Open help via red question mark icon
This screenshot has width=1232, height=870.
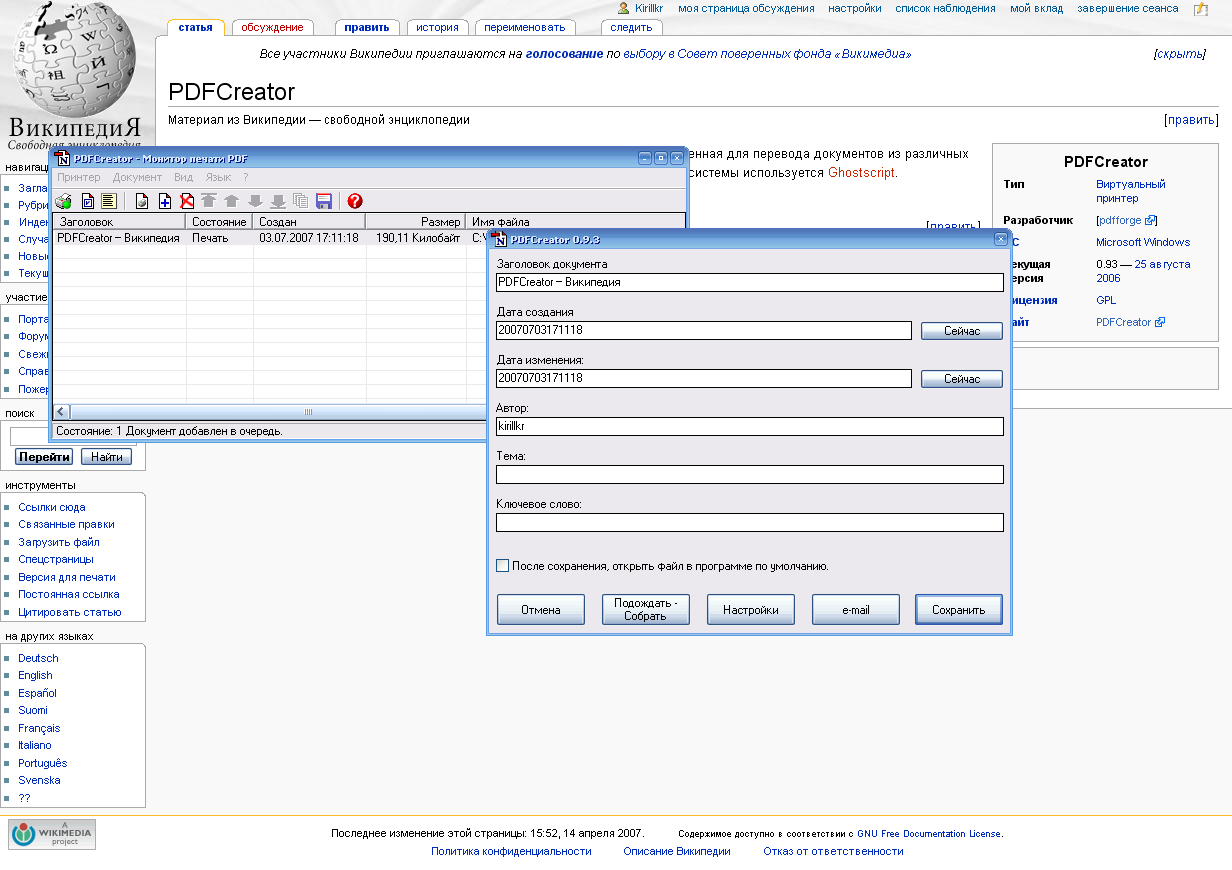click(355, 201)
